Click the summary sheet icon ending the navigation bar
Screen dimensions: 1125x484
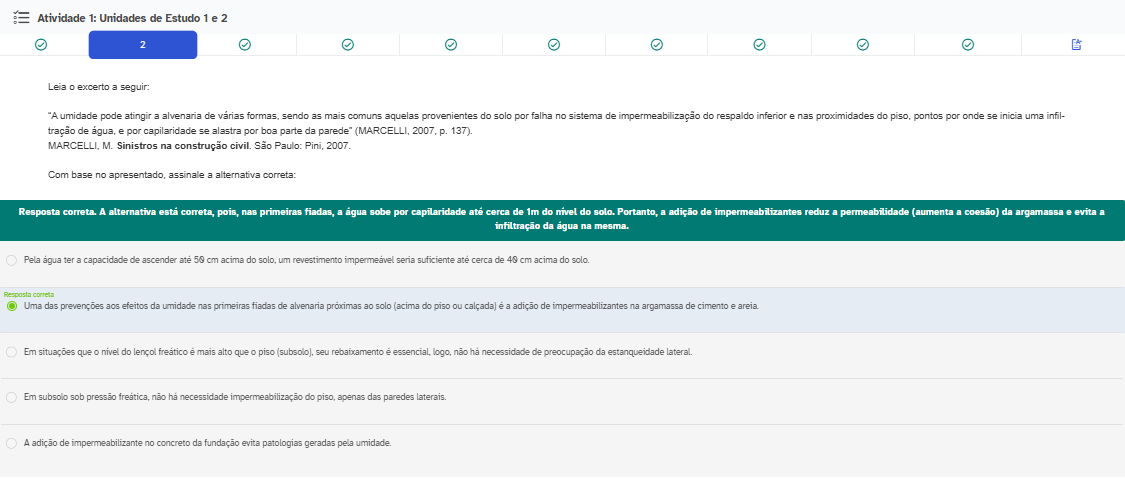pos(1076,45)
